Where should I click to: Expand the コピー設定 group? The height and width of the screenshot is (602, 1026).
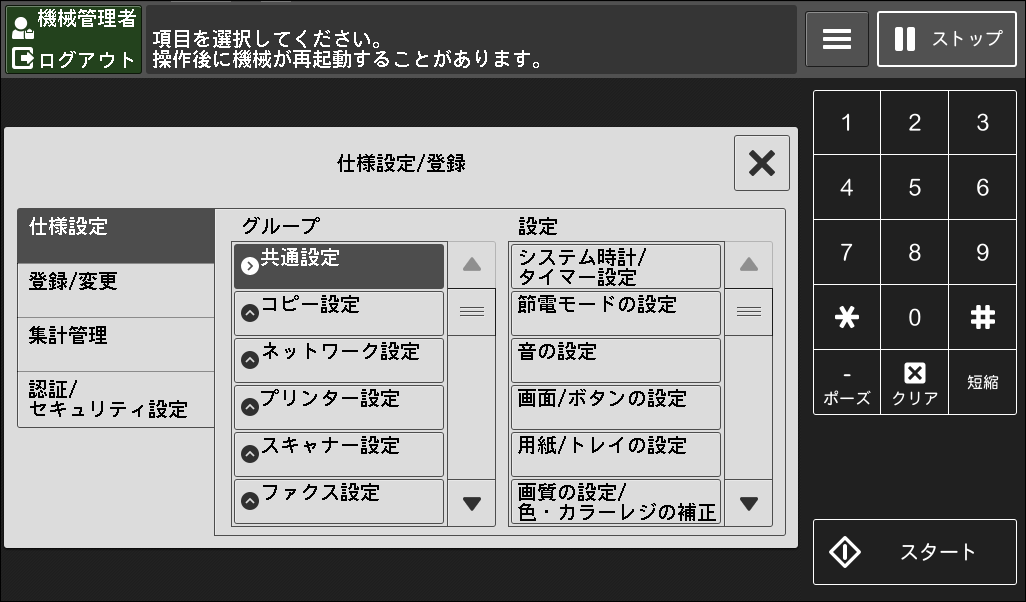pyautogui.click(x=338, y=313)
